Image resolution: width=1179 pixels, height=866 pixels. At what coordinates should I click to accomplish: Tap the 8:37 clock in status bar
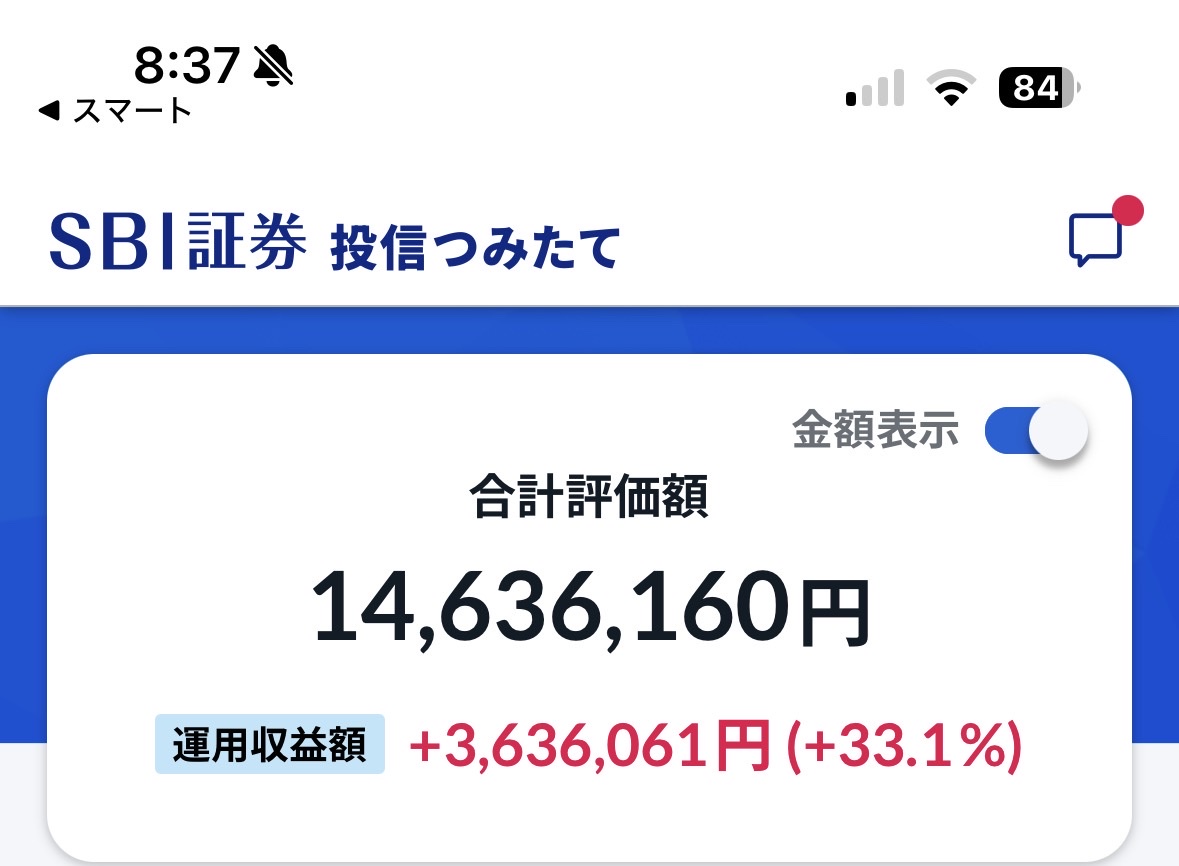coord(187,65)
